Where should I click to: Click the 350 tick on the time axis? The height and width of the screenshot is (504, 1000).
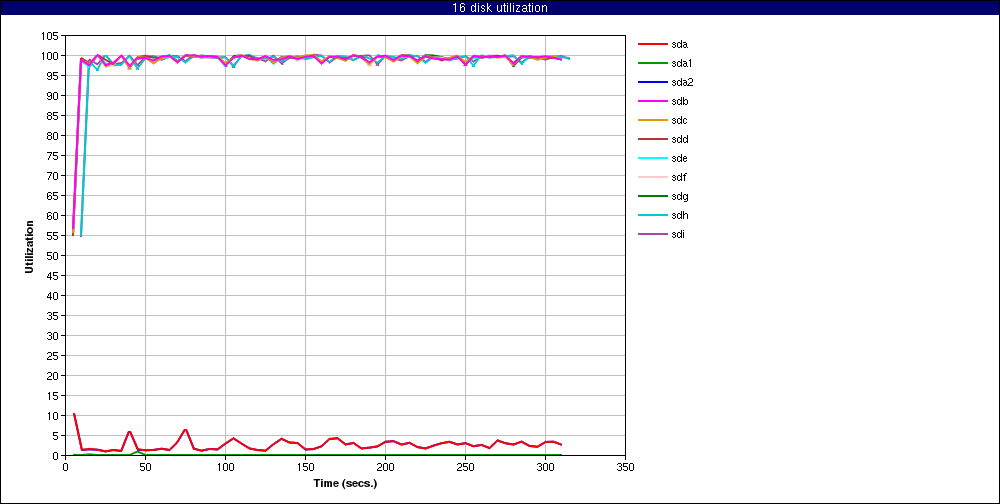[626, 467]
